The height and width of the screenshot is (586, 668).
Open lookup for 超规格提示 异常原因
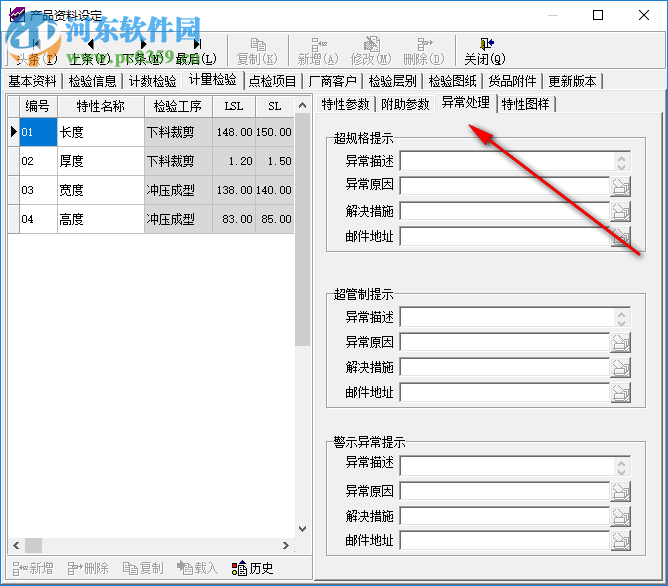tap(620, 187)
